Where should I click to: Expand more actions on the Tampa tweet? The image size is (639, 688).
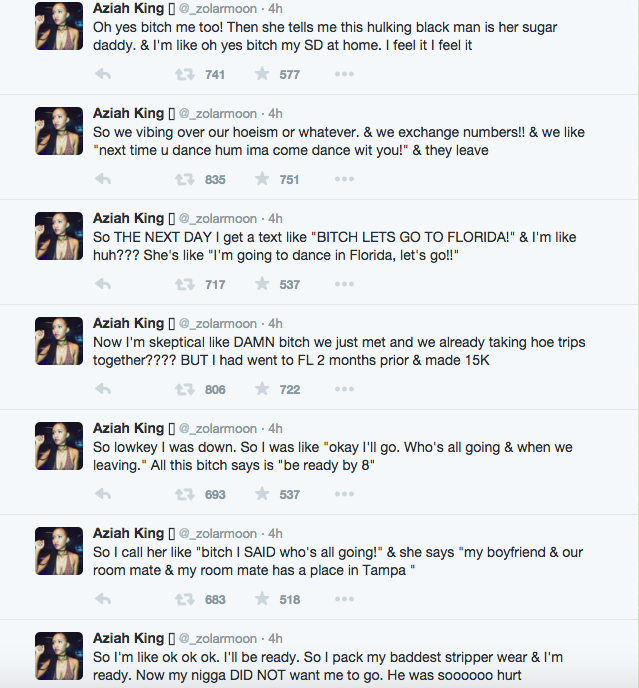point(344,599)
